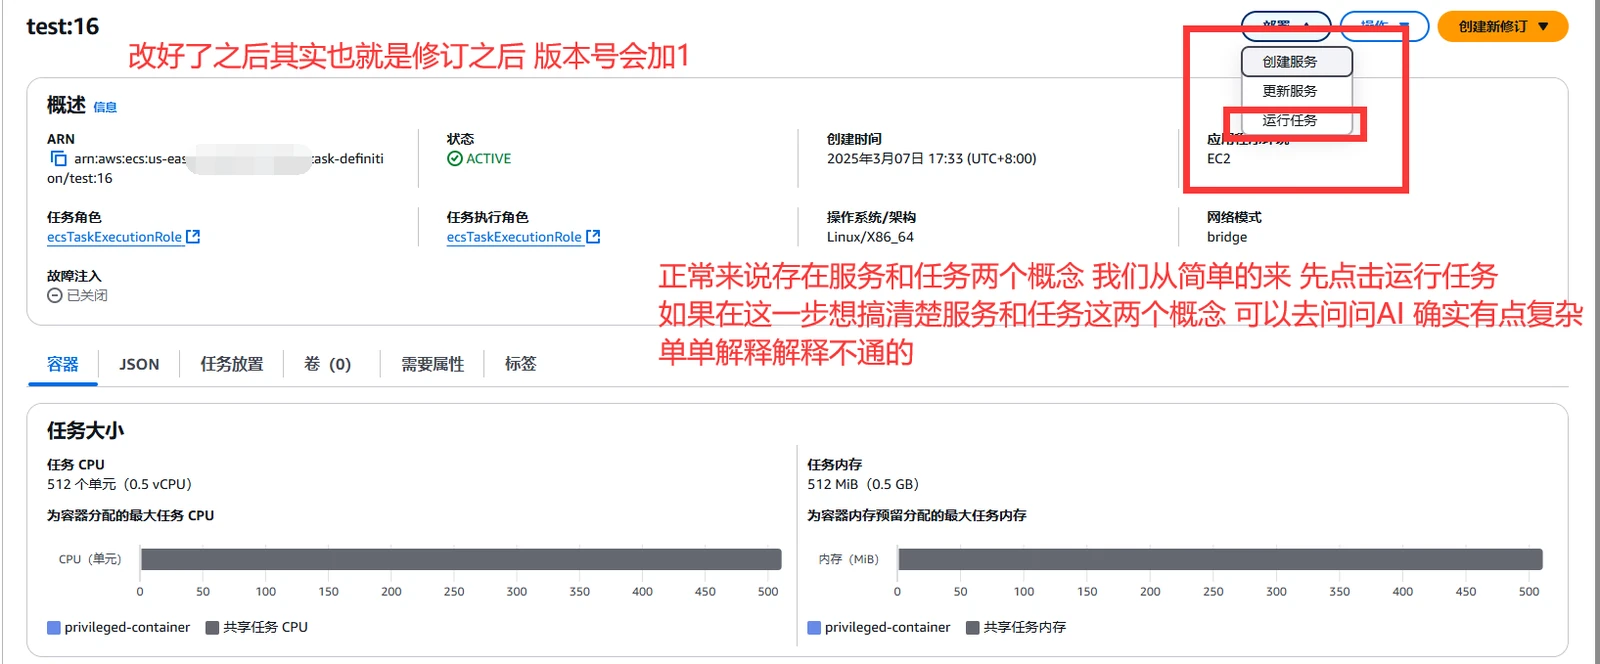1600x664 pixels.
Task: Click the 信息 link next to 概述
Action: tap(105, 107)
